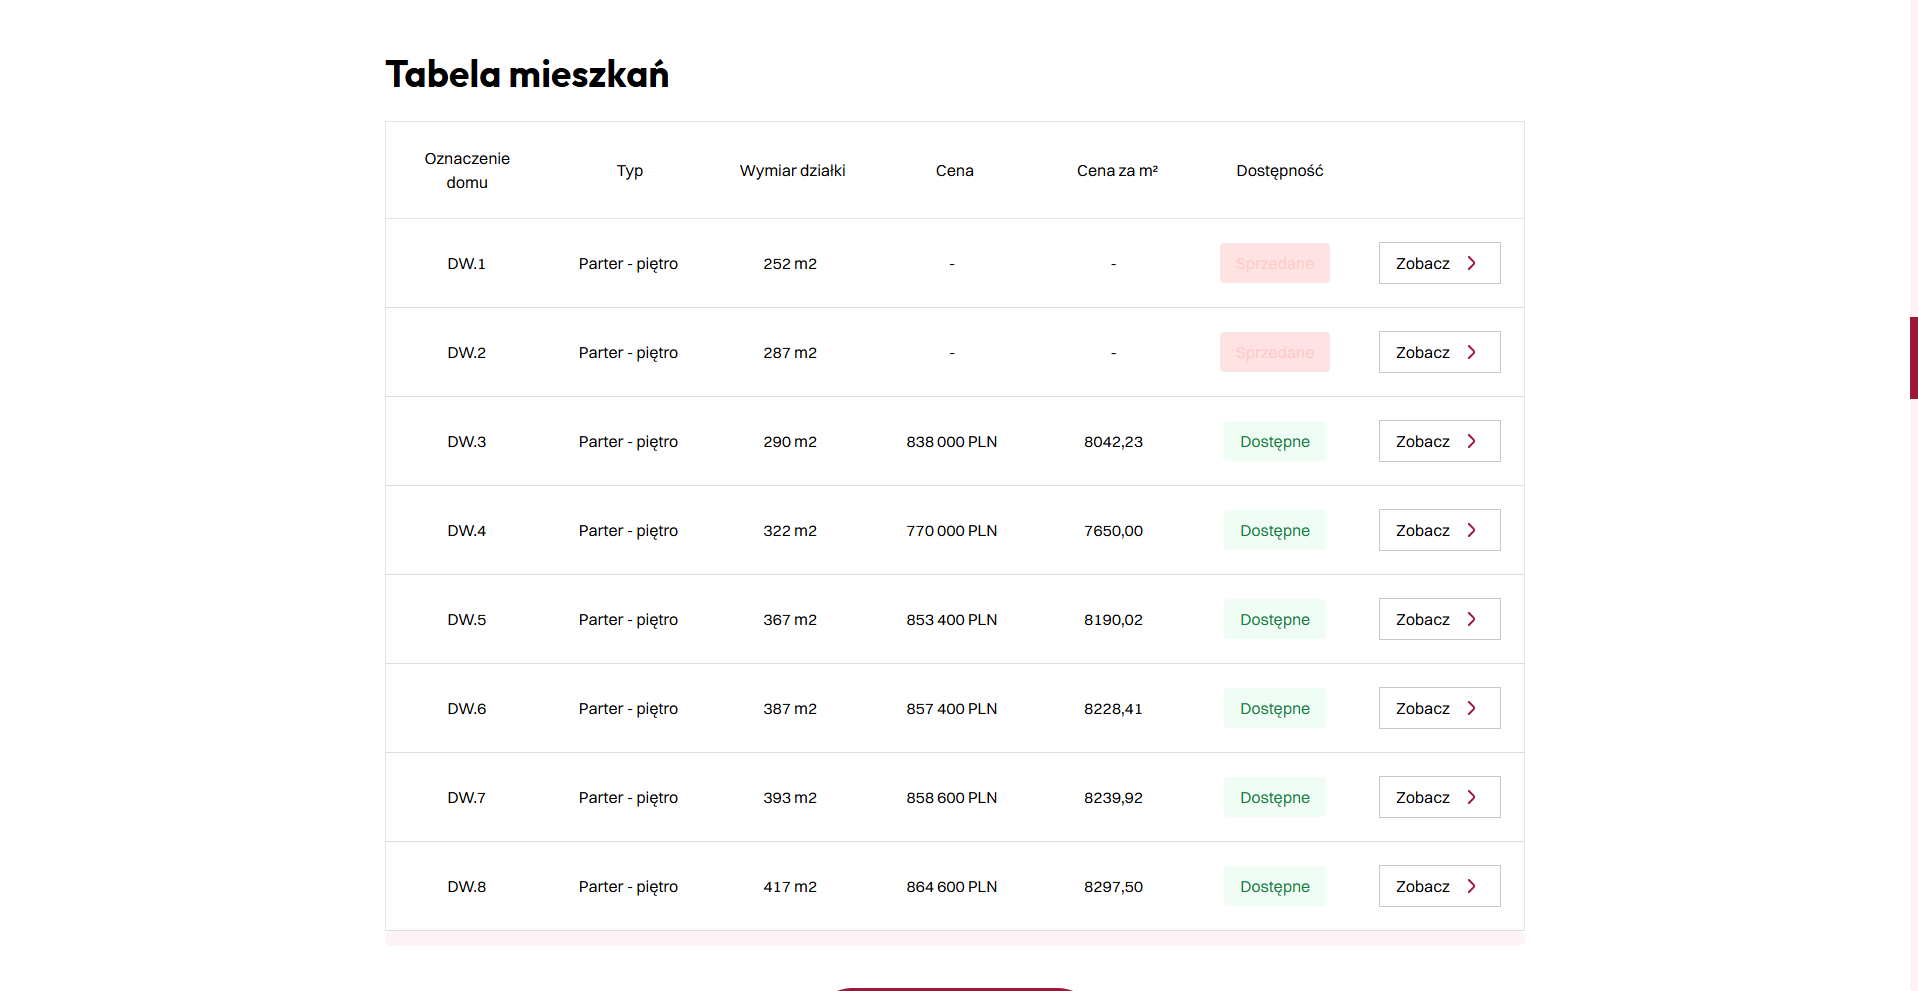Click the chevron arrow beside DW.3 Zobacz
Image resolution: width=1918 pixels, height=991 pixels.
coord(1471,441)
